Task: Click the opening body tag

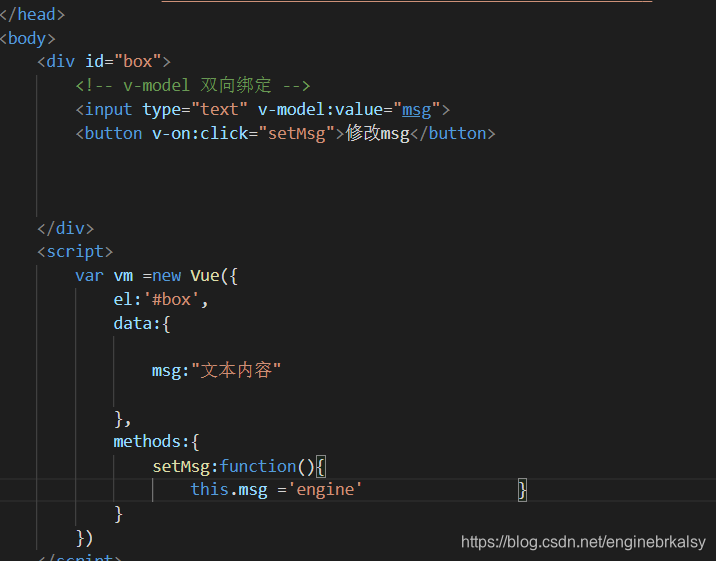Action: (x=27, y=38)
